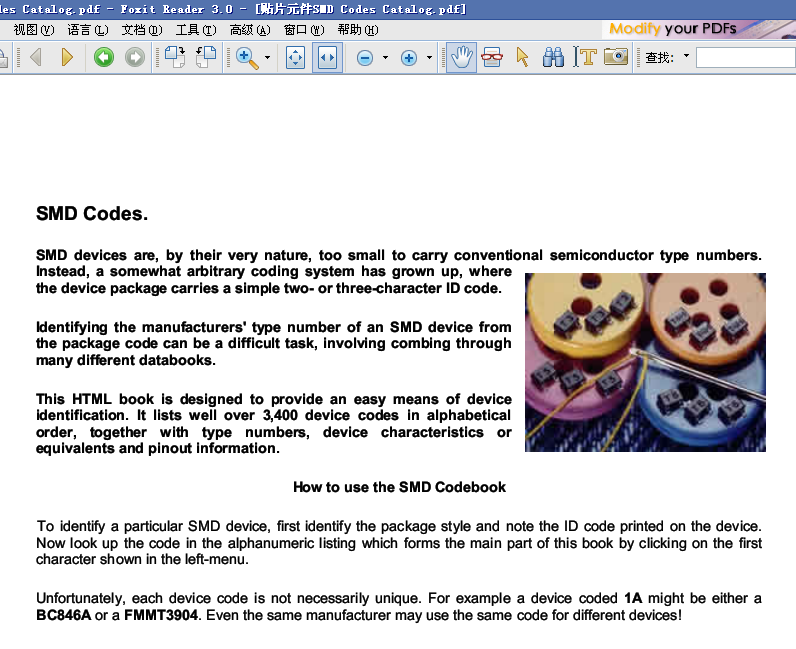Click the paragraph starting 'Identifying the manufacturers'
The image size is (796, 649).
[x=273, y=343]
